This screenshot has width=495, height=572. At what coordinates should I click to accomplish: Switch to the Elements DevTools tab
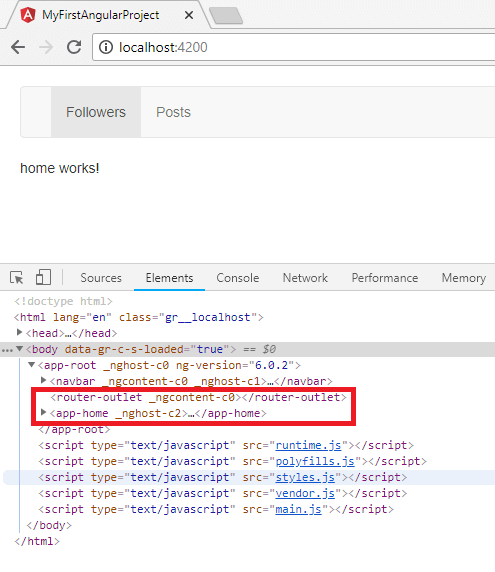tap(169, 278)
